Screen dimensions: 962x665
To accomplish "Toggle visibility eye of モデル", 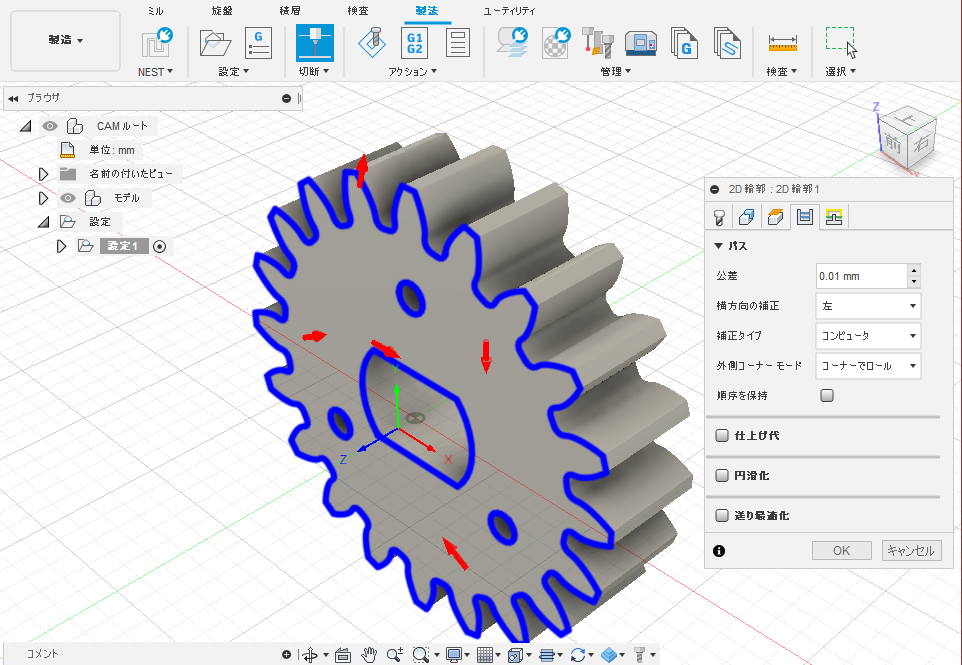I will click(x=67, y=198).
